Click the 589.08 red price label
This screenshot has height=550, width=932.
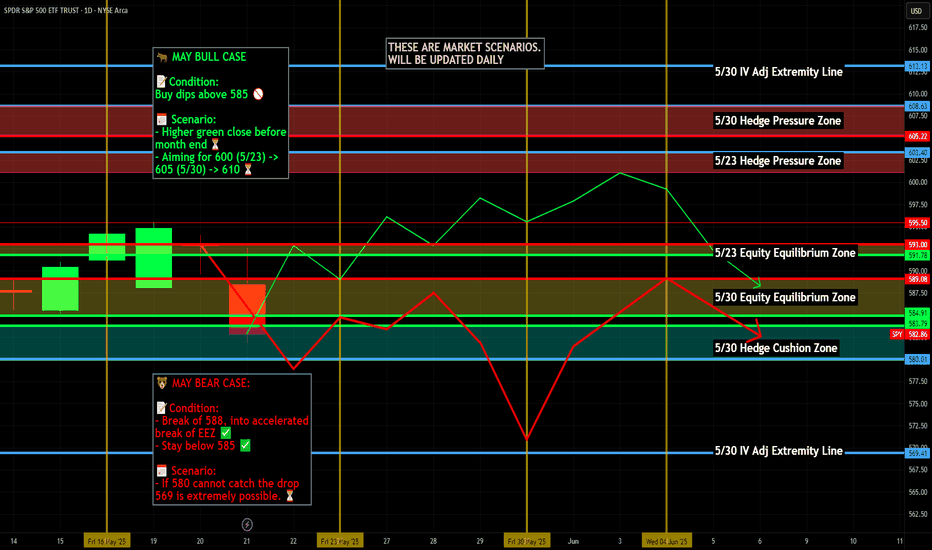[917, 279]
